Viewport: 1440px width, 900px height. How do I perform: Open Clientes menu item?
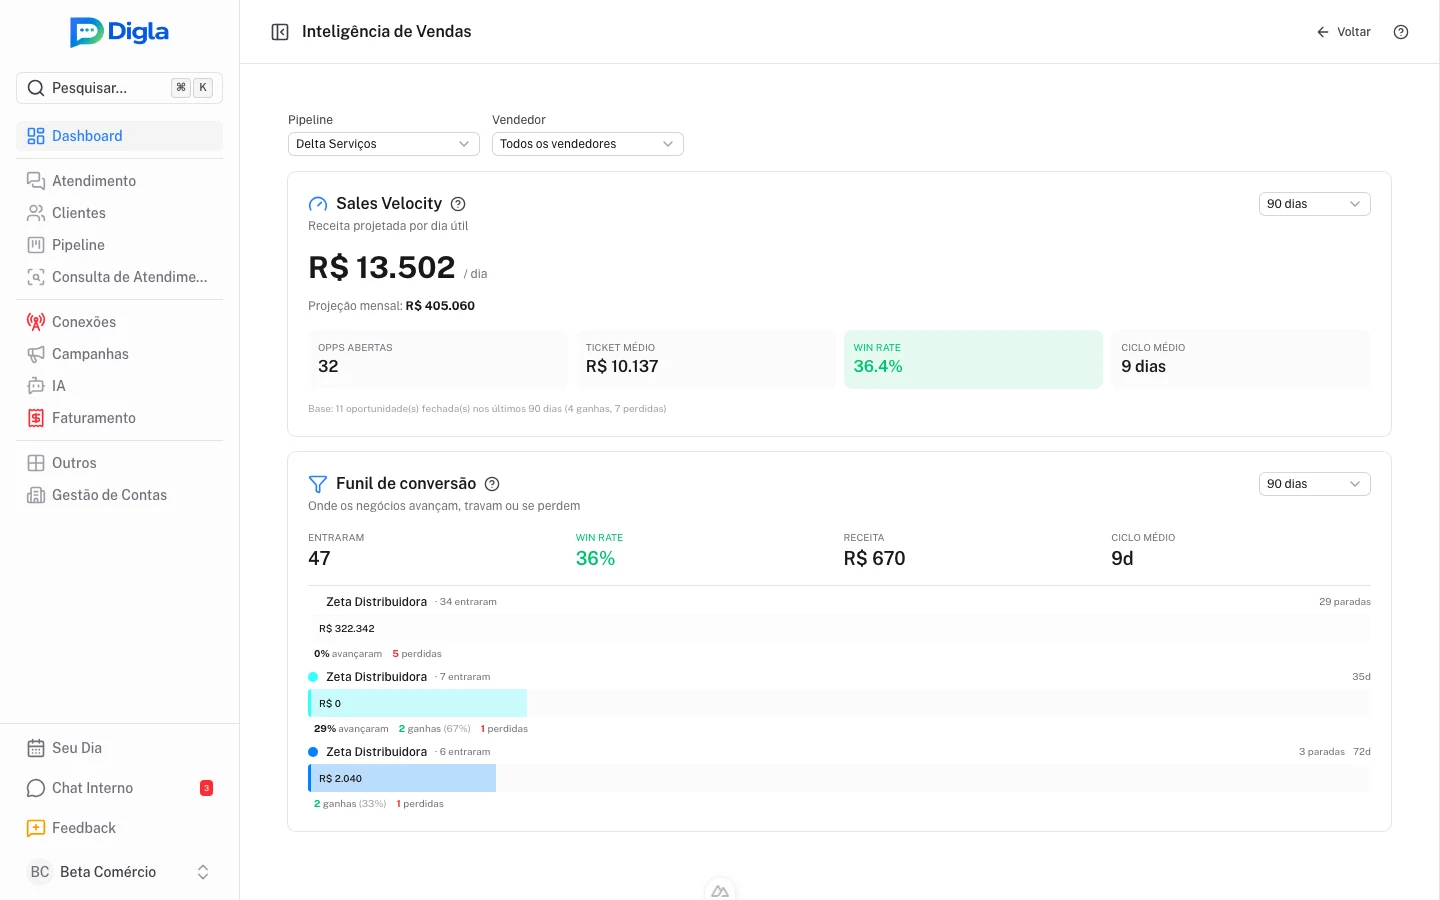(119, 213)
